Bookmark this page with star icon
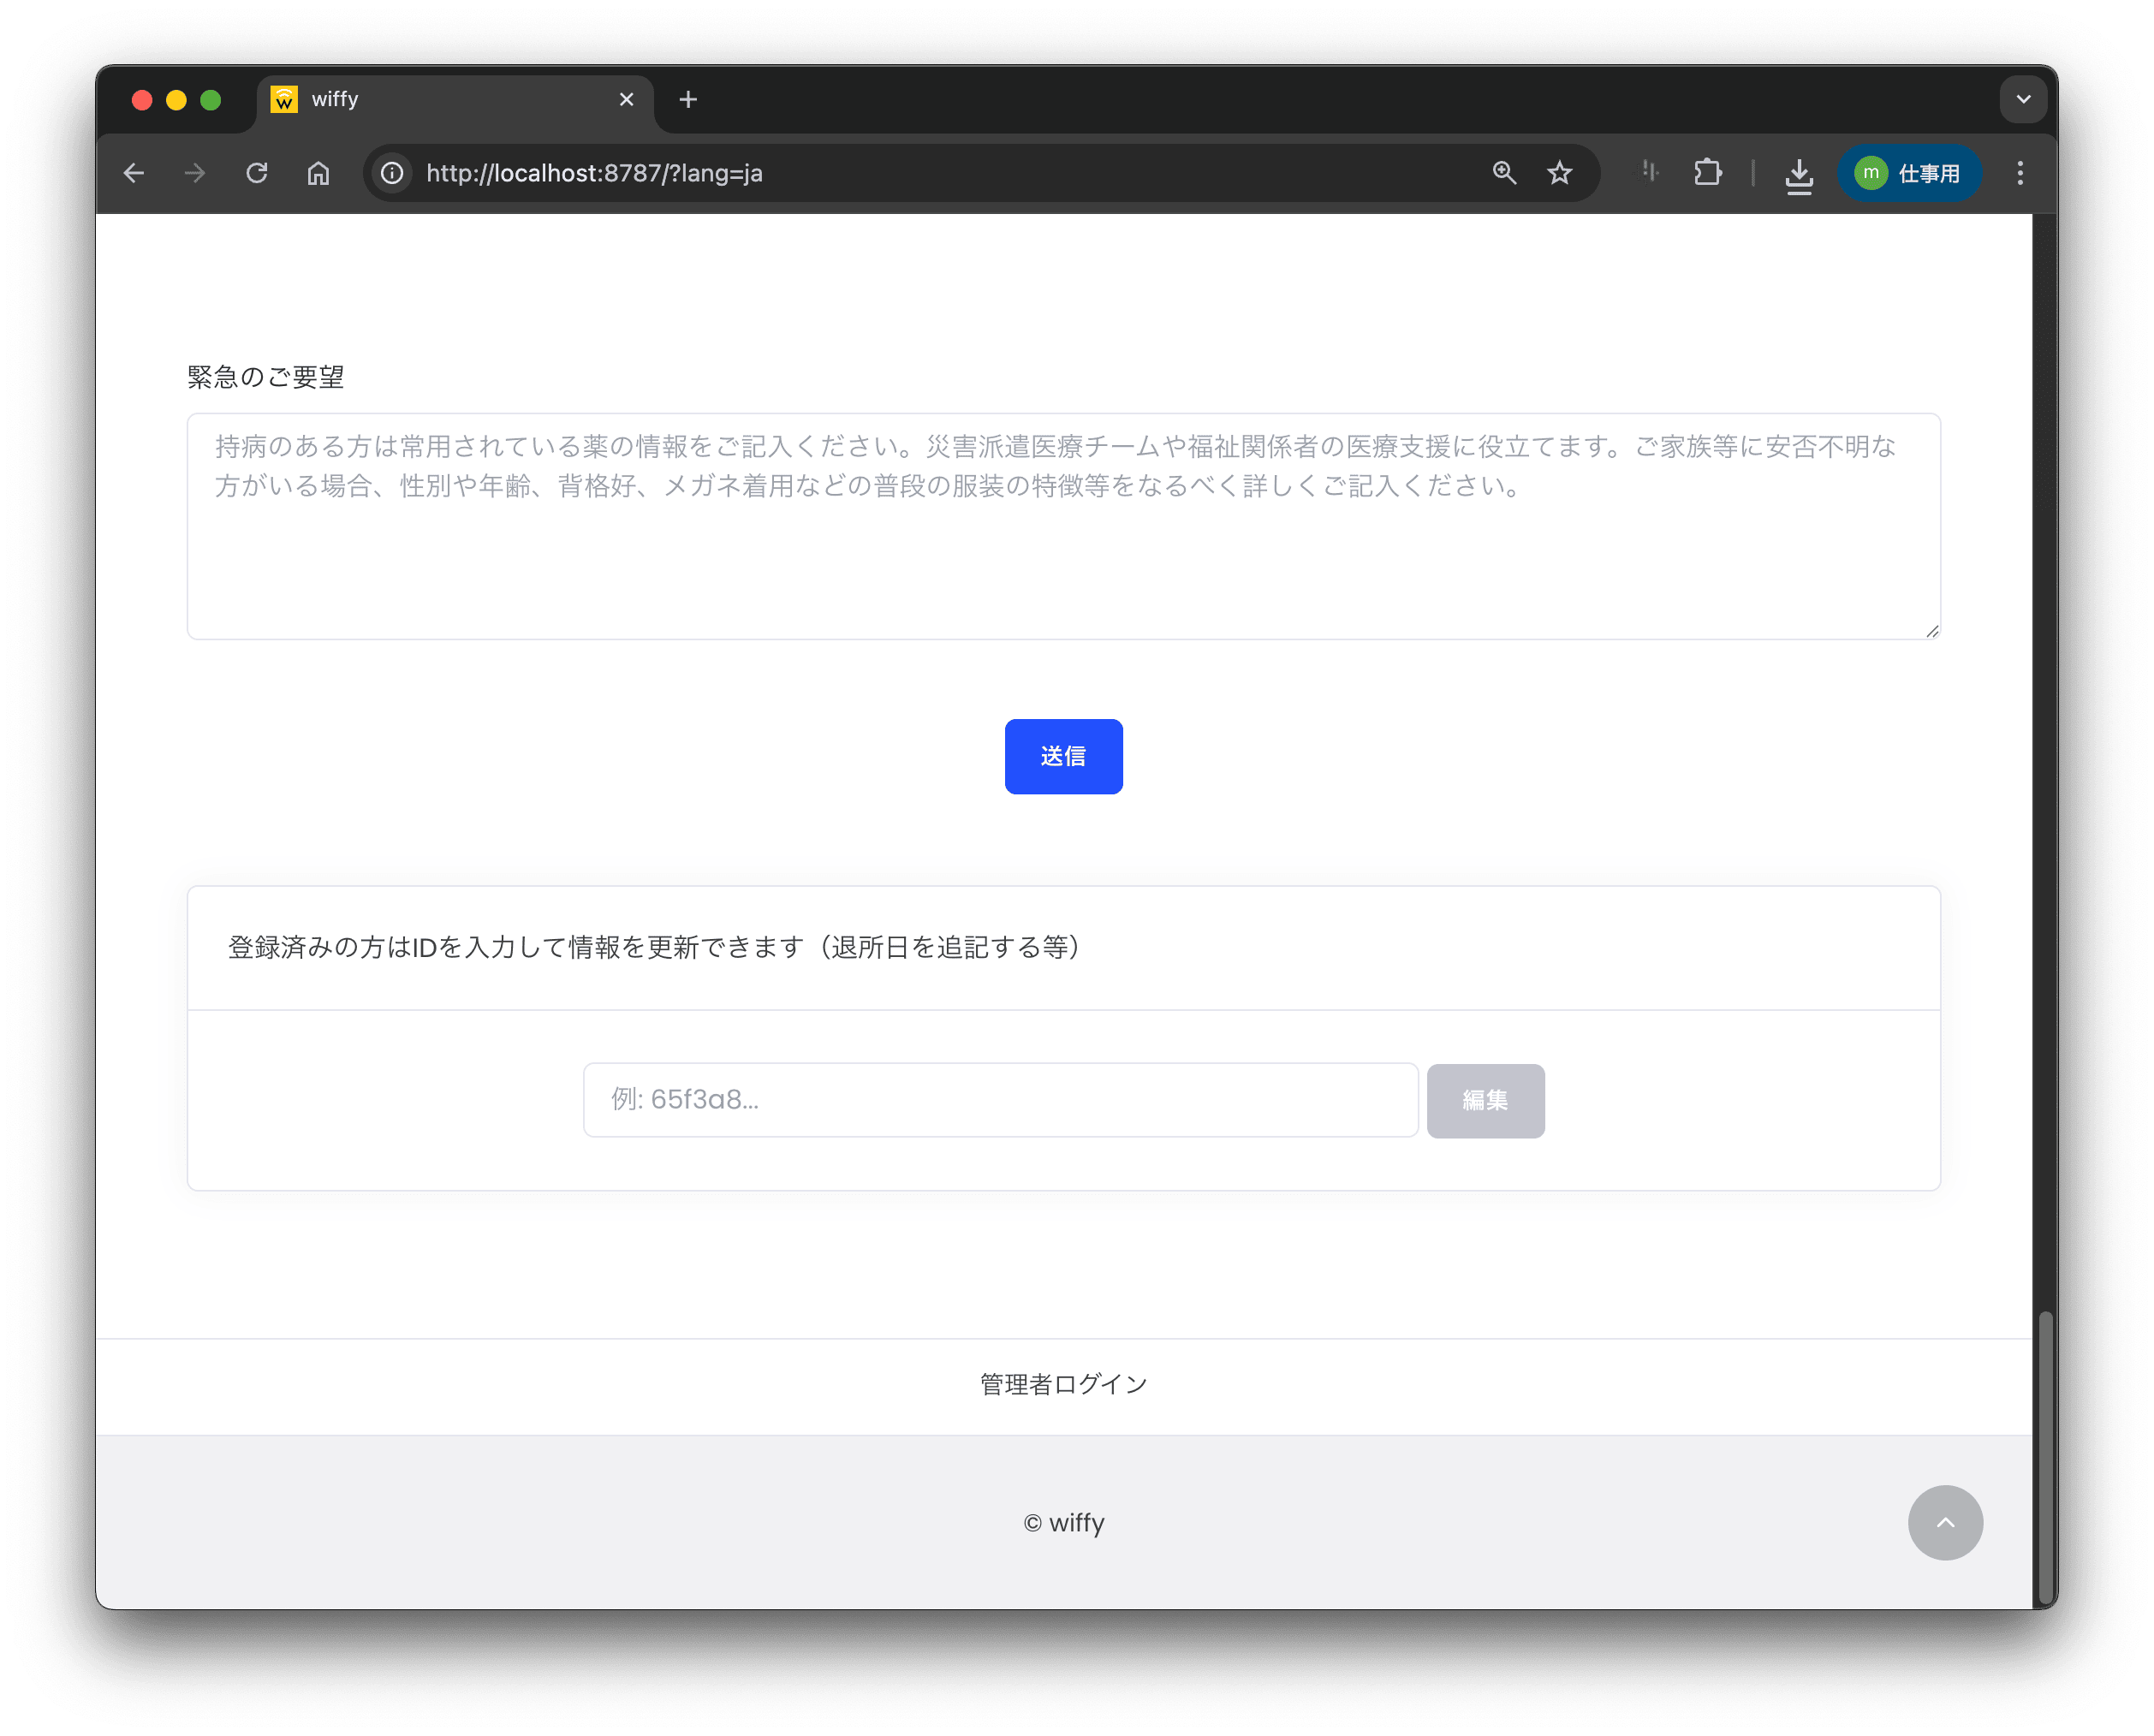The image size is (2154, 1736). [x=1559, y=173]
